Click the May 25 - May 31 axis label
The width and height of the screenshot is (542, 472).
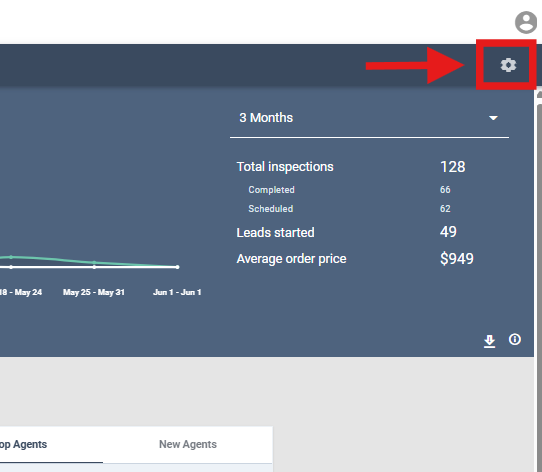[x=94, y=292]
